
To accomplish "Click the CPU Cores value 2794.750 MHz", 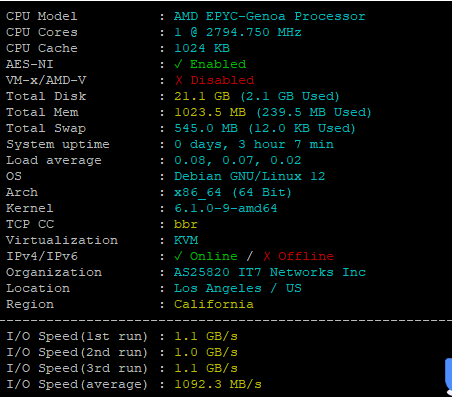I will 254,32.
